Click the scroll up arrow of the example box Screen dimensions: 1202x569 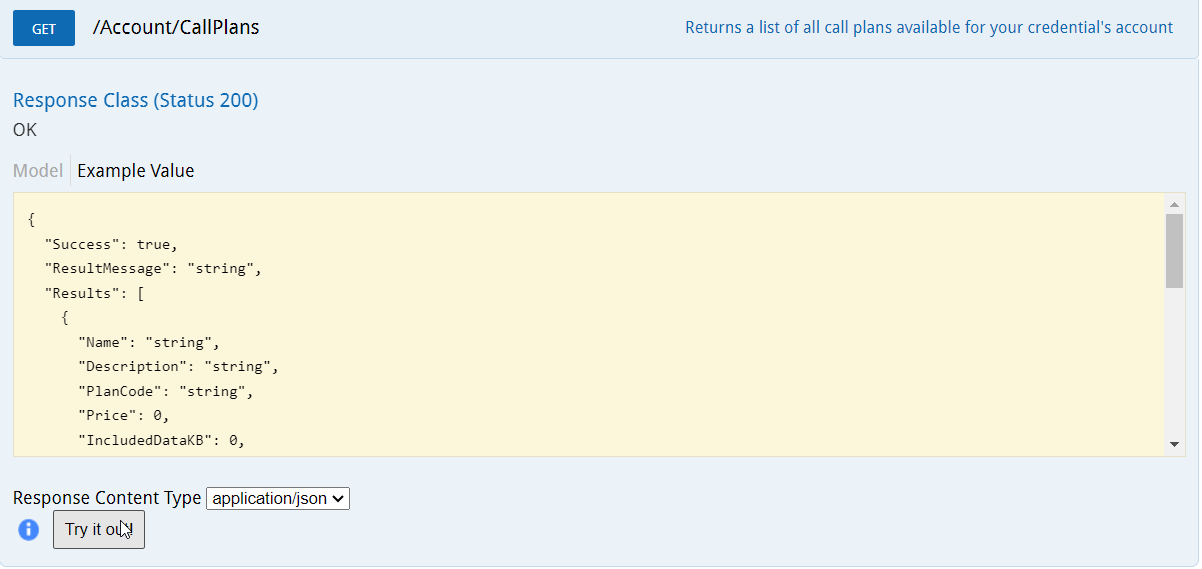[x=1174, y=205]
